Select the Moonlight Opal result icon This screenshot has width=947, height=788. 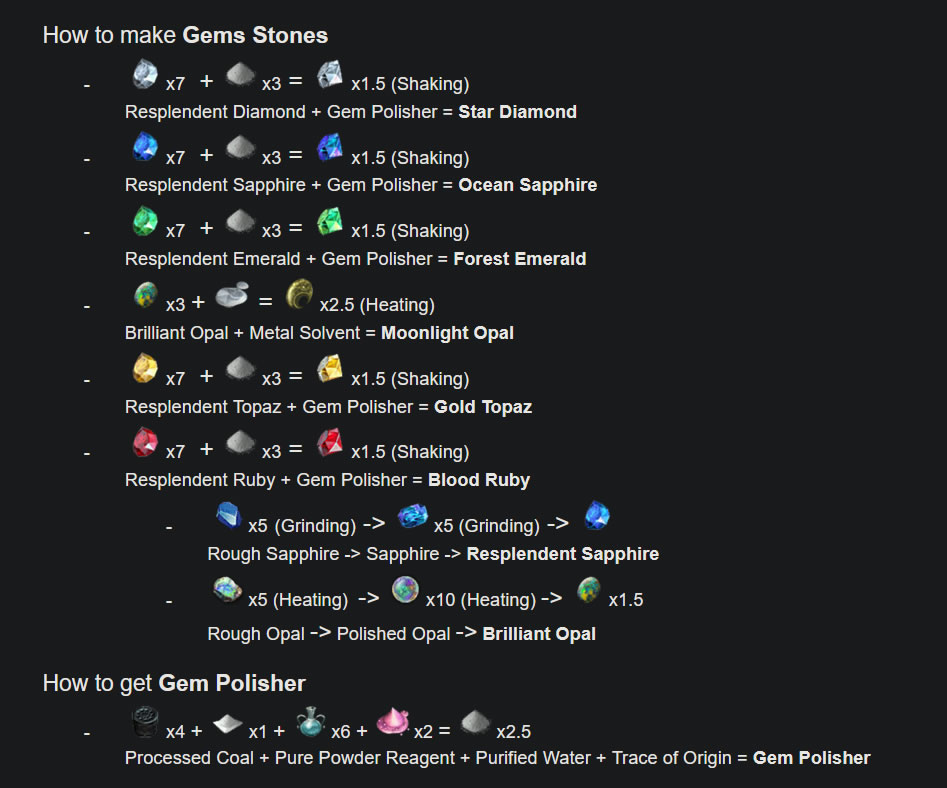click(299, 295)
